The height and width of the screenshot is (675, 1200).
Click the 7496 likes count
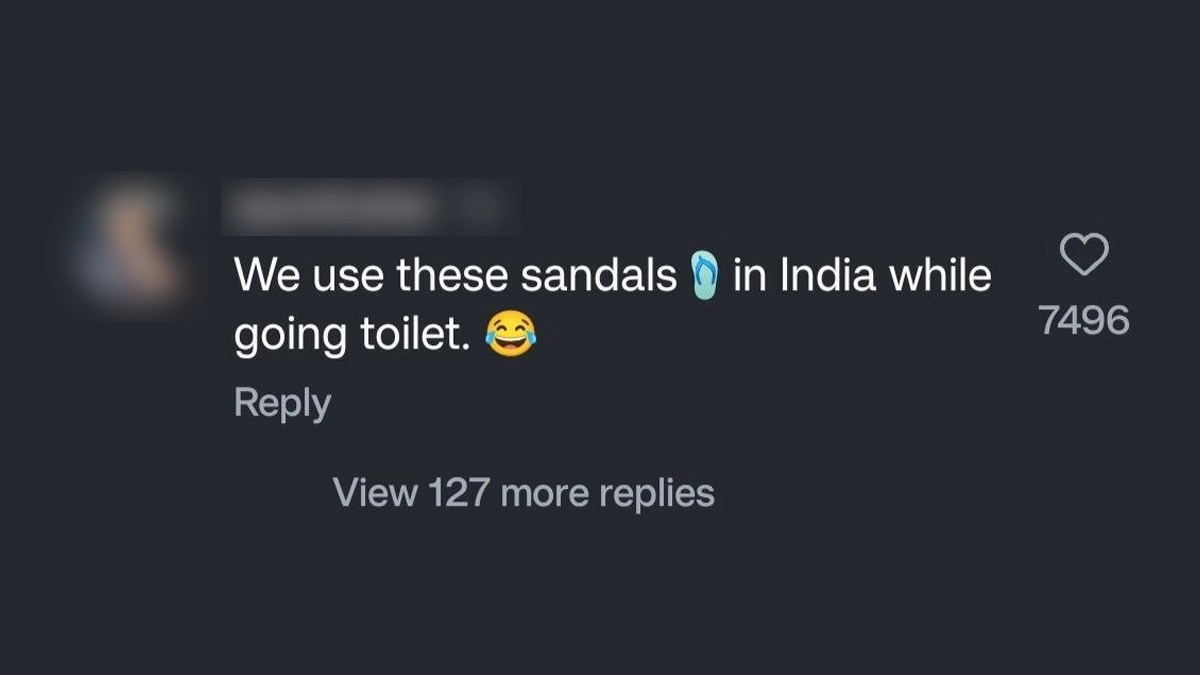click(1084, 320)
